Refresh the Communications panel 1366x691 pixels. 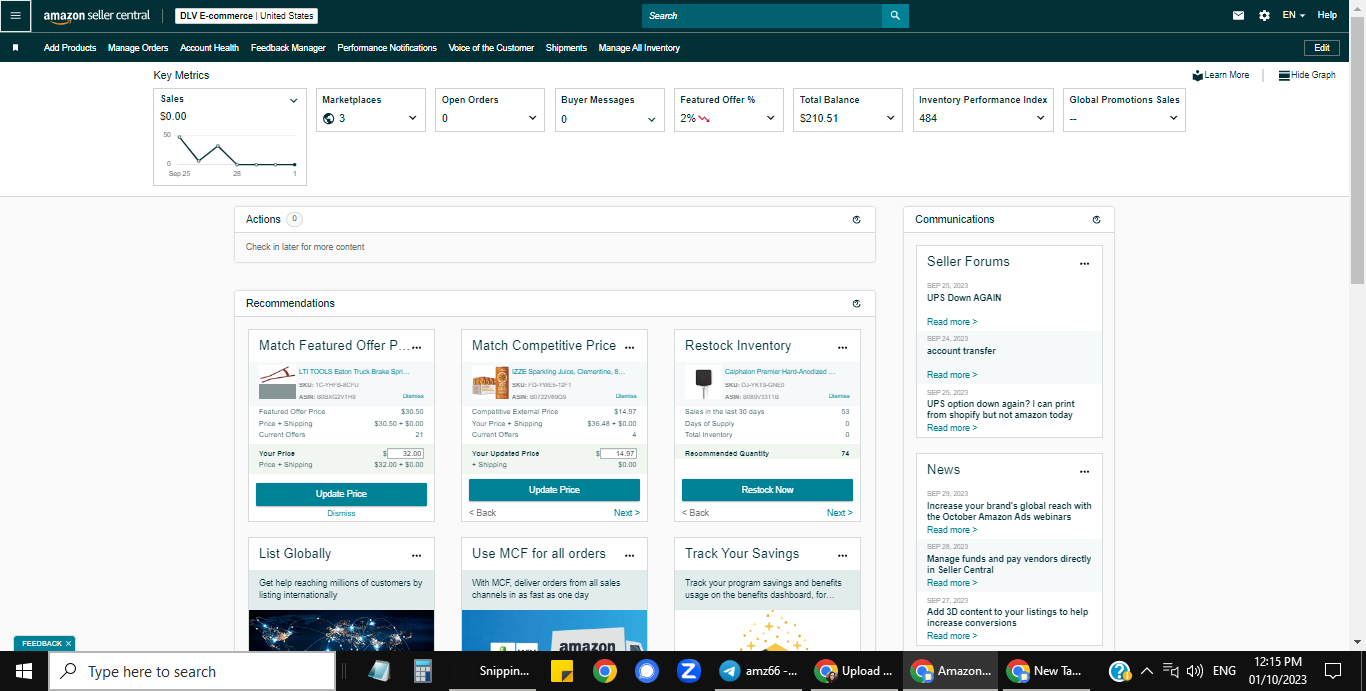click(x=1096, y=220)
